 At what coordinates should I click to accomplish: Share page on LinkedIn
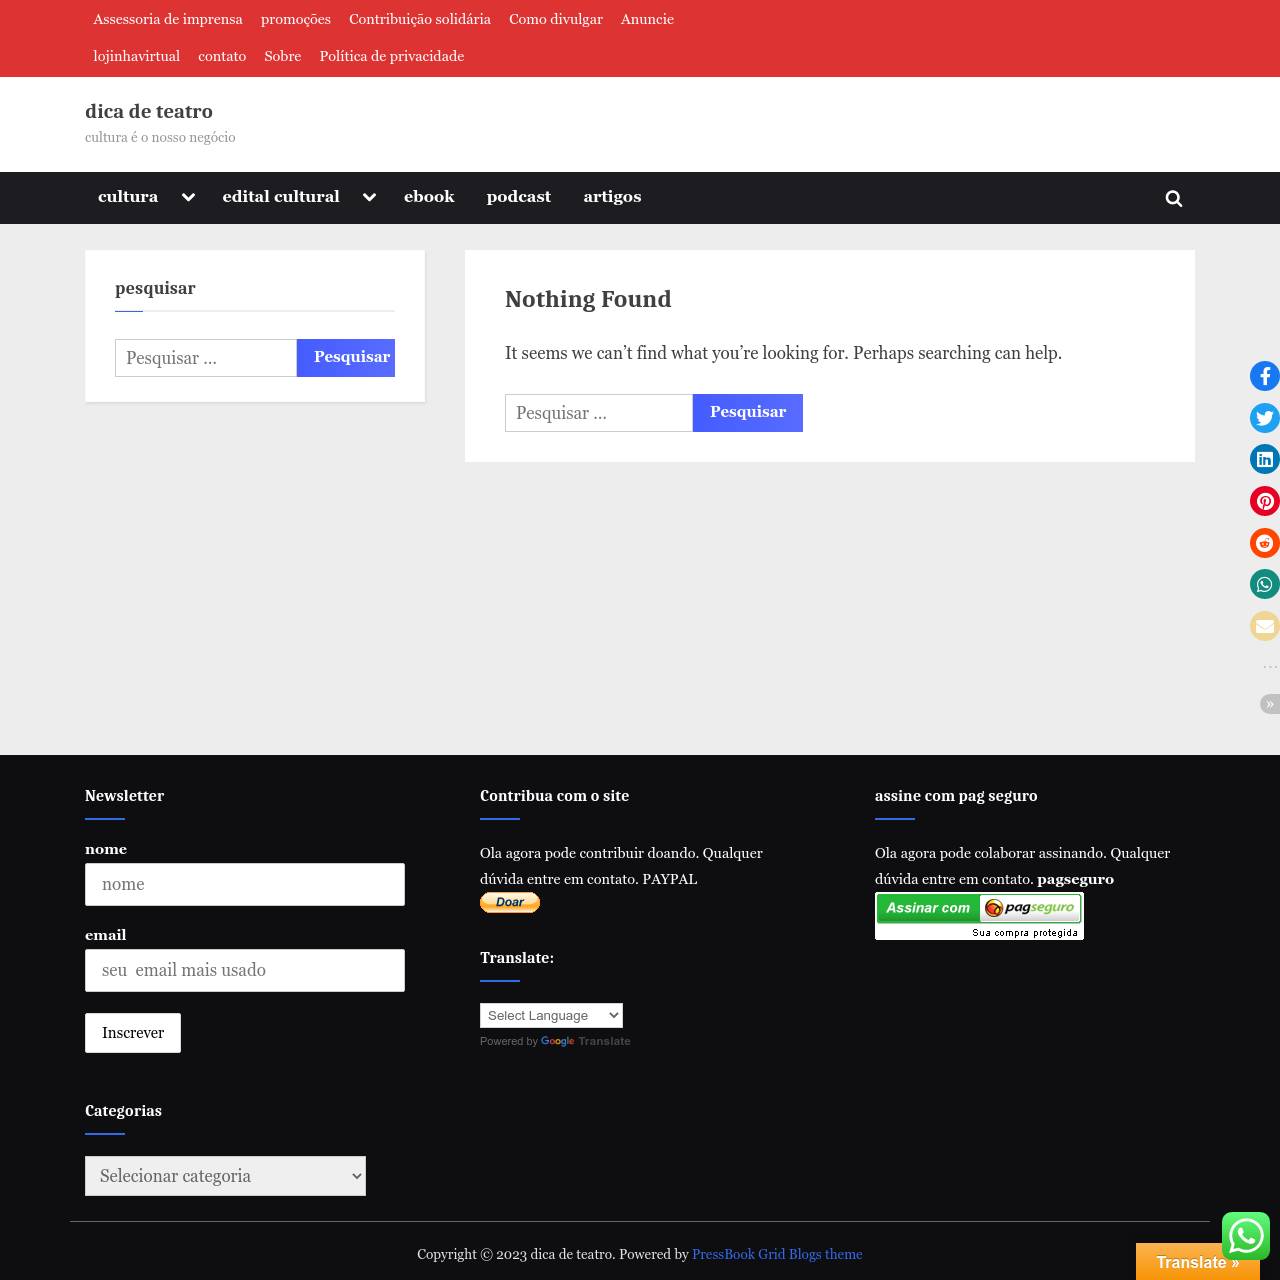[x=1265, y=459]
